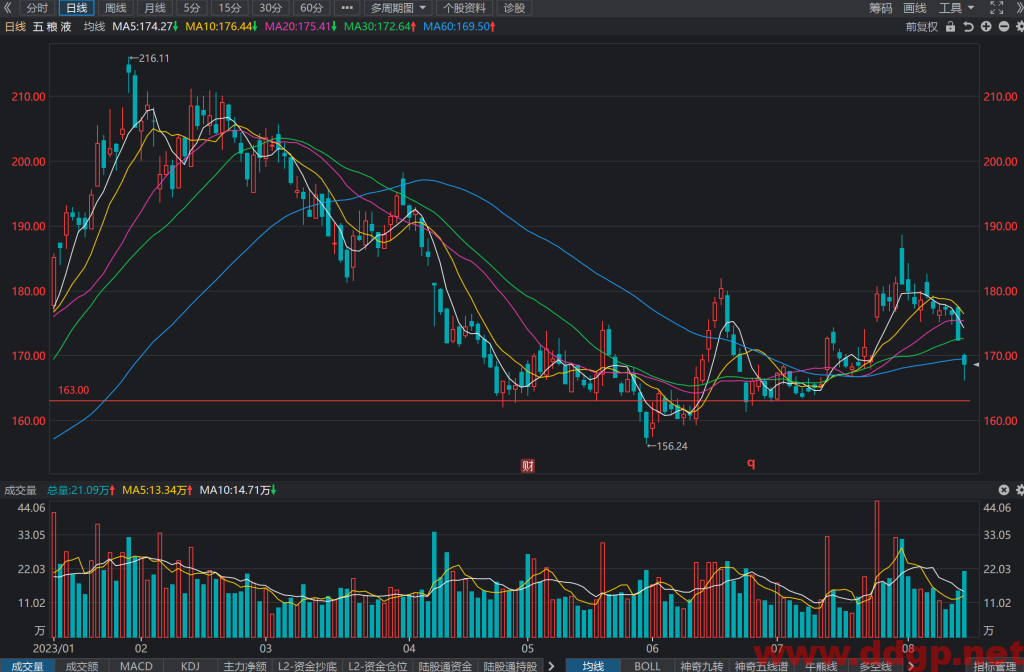
Task: Close the volume indicator panel
Action: click(1004, 490)
